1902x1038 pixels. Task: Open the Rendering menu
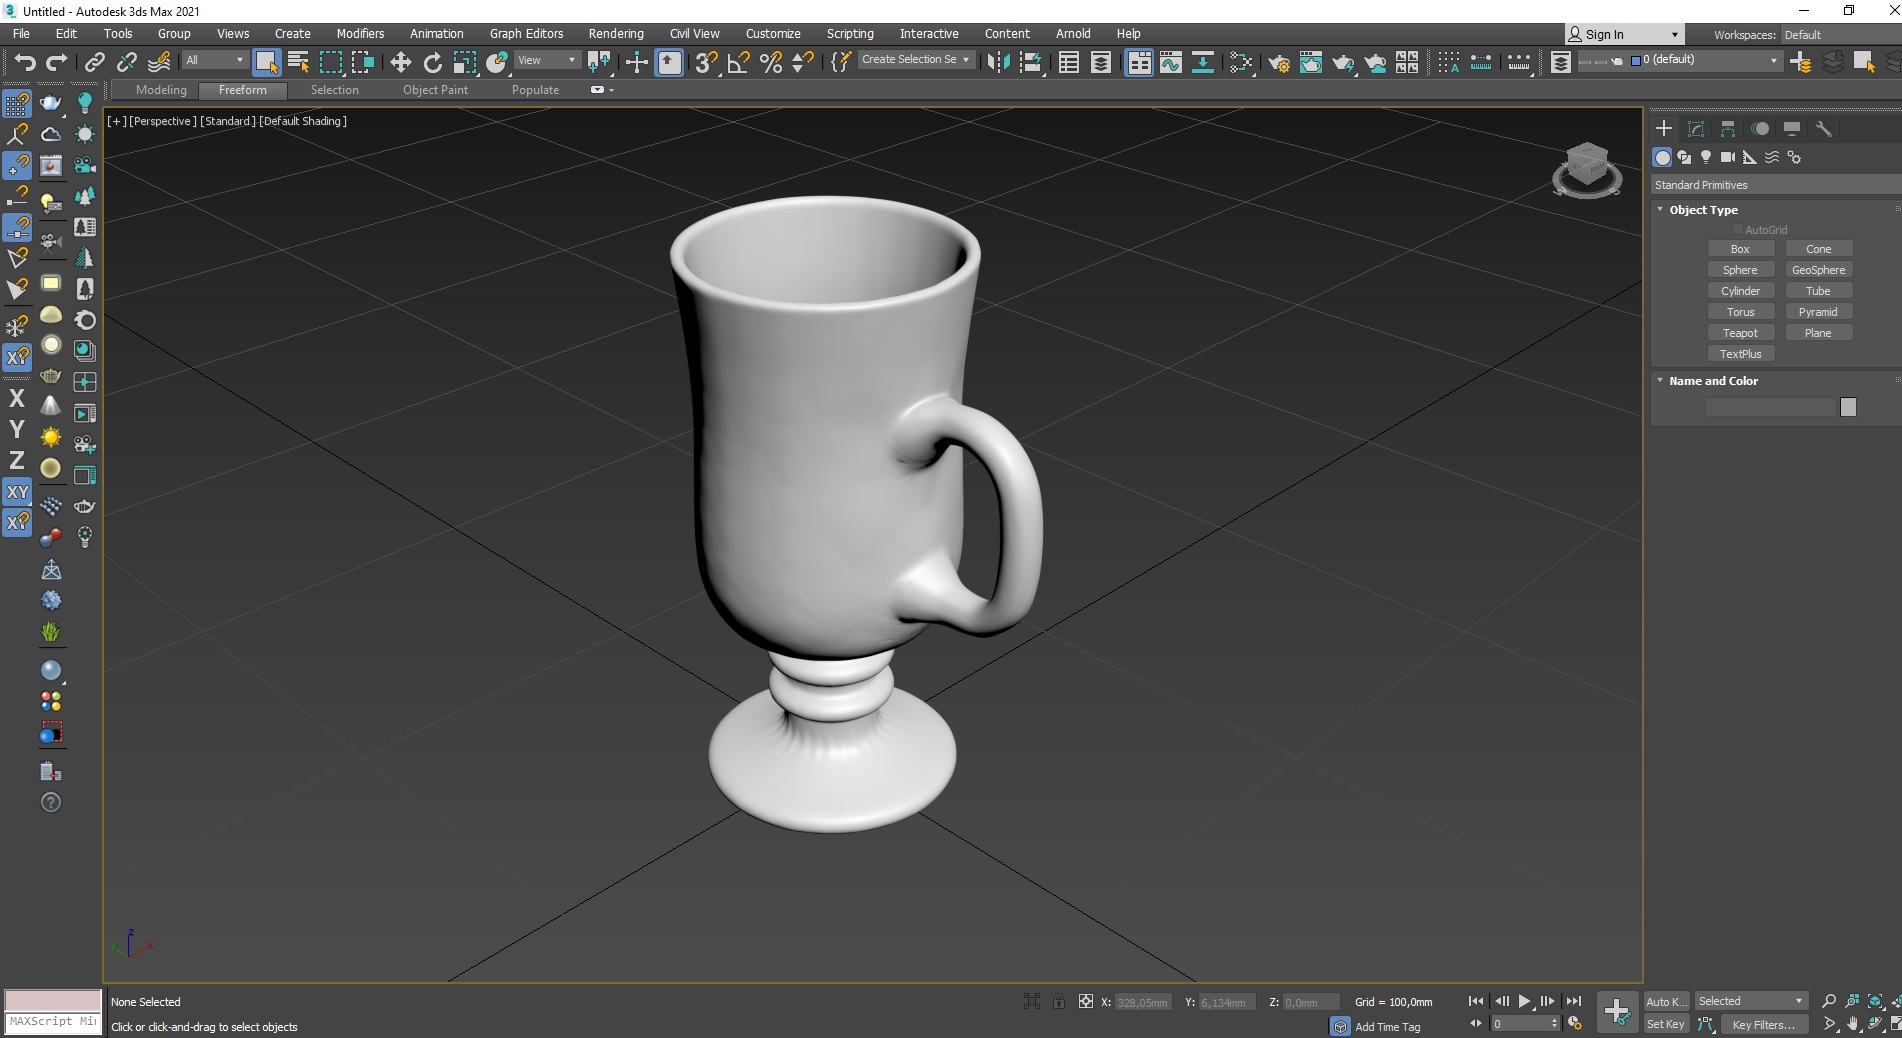coord(616,34)
